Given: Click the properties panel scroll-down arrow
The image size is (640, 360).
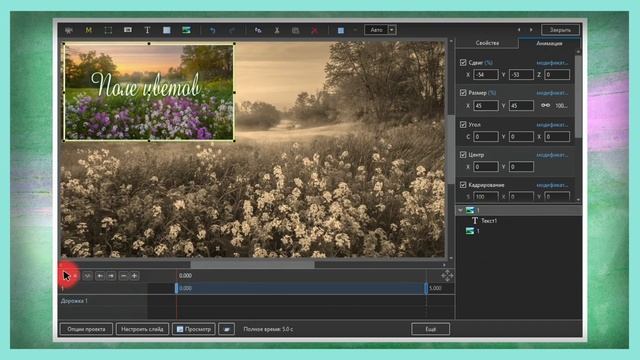Looking at the screenshot, I should 578,200.
